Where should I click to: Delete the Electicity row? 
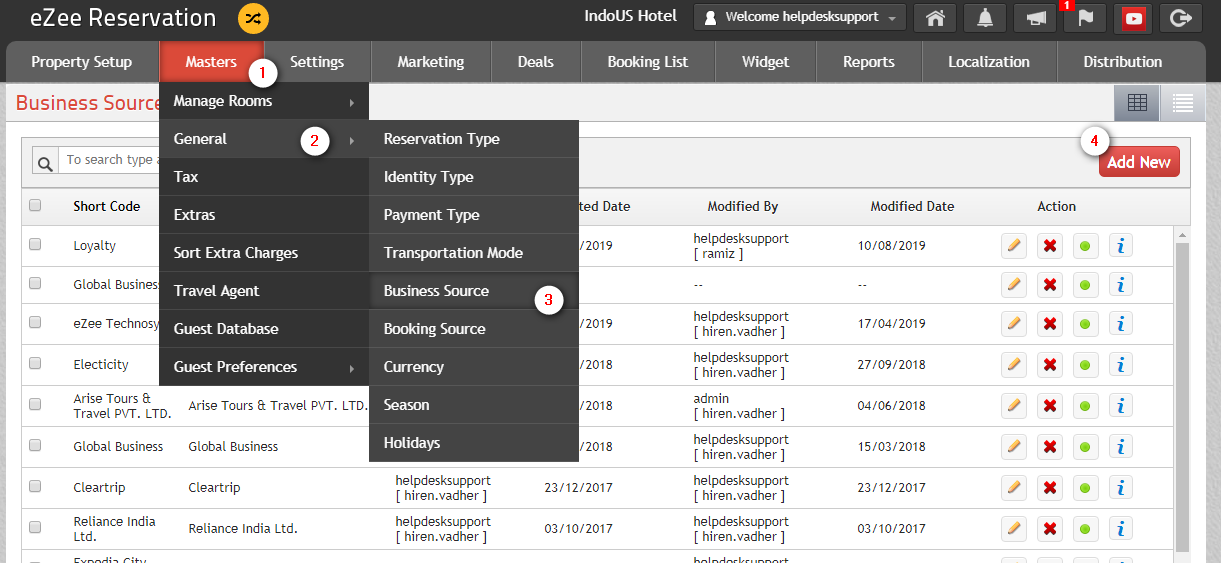1050,365
